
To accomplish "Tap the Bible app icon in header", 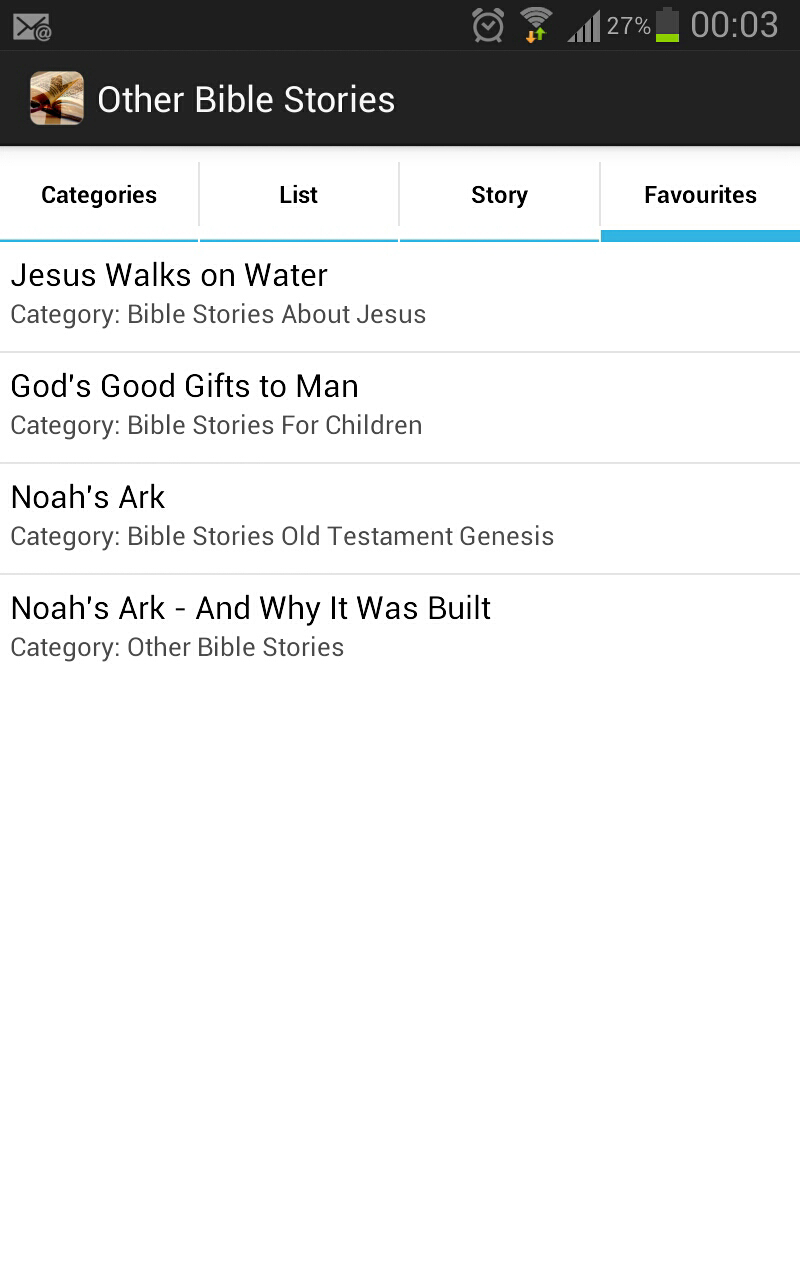I will click(56, 98).
